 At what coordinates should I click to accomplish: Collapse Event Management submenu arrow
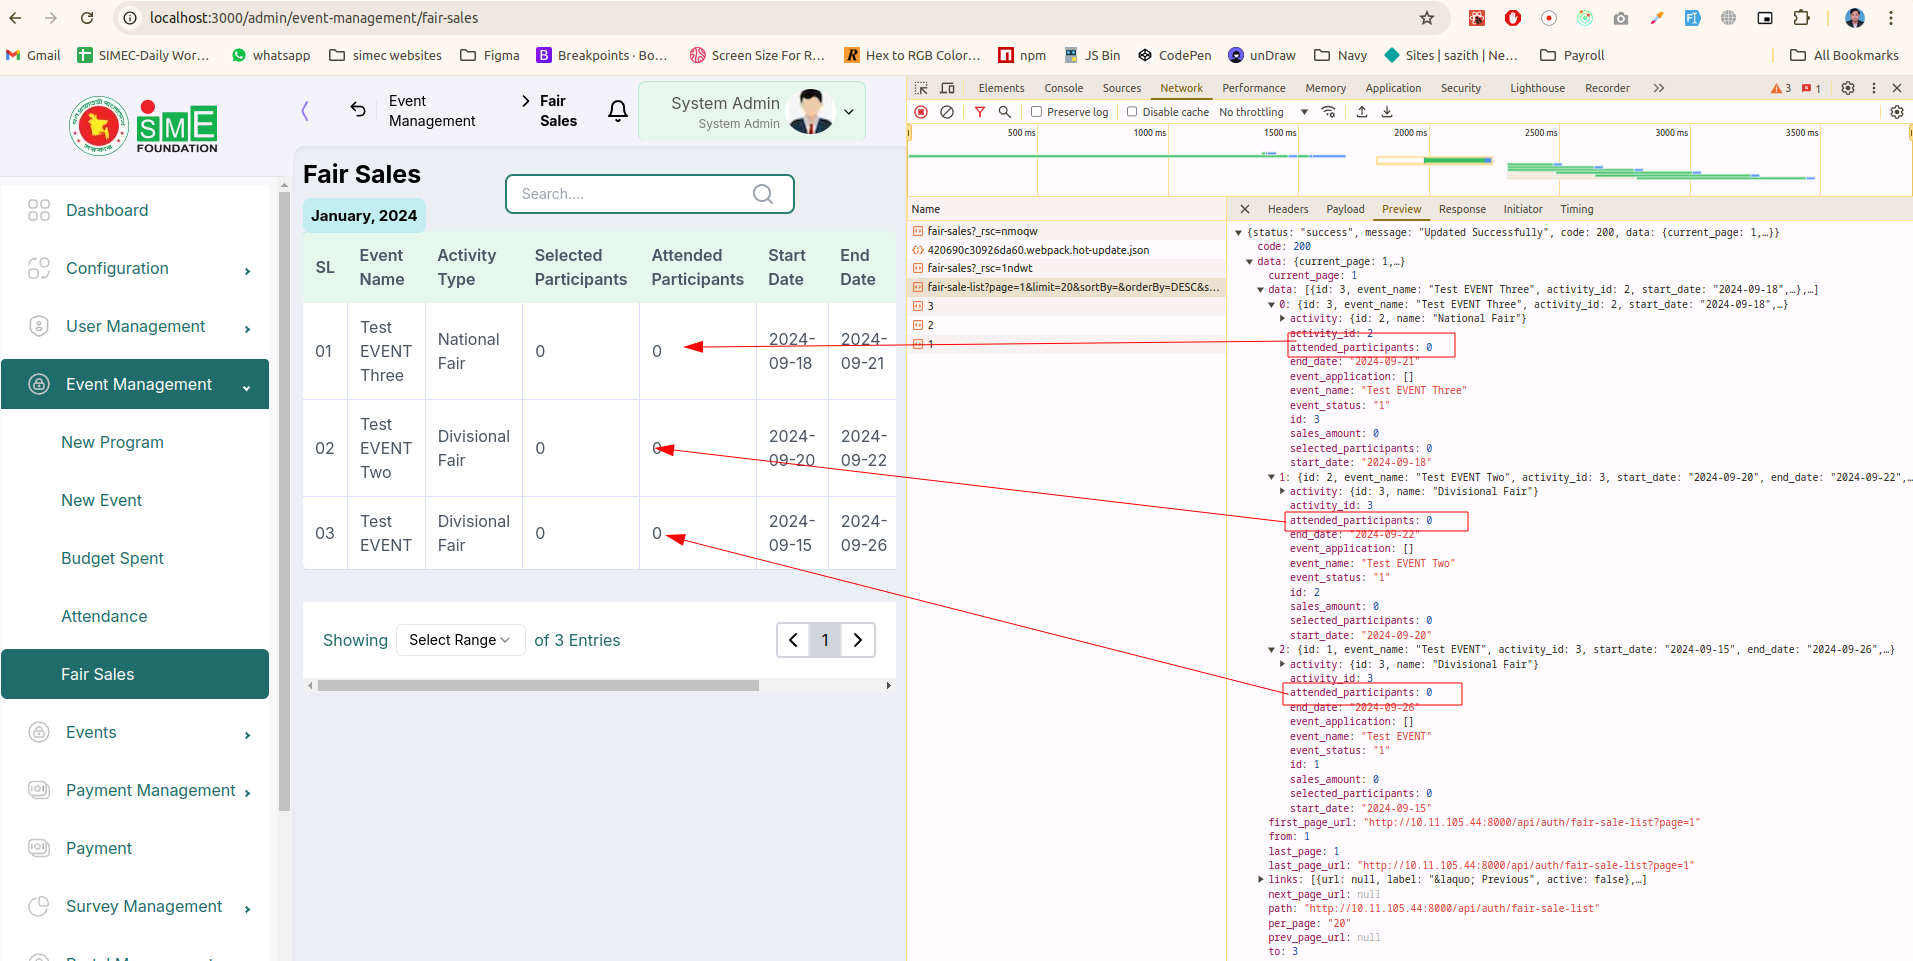pos(246,388)
